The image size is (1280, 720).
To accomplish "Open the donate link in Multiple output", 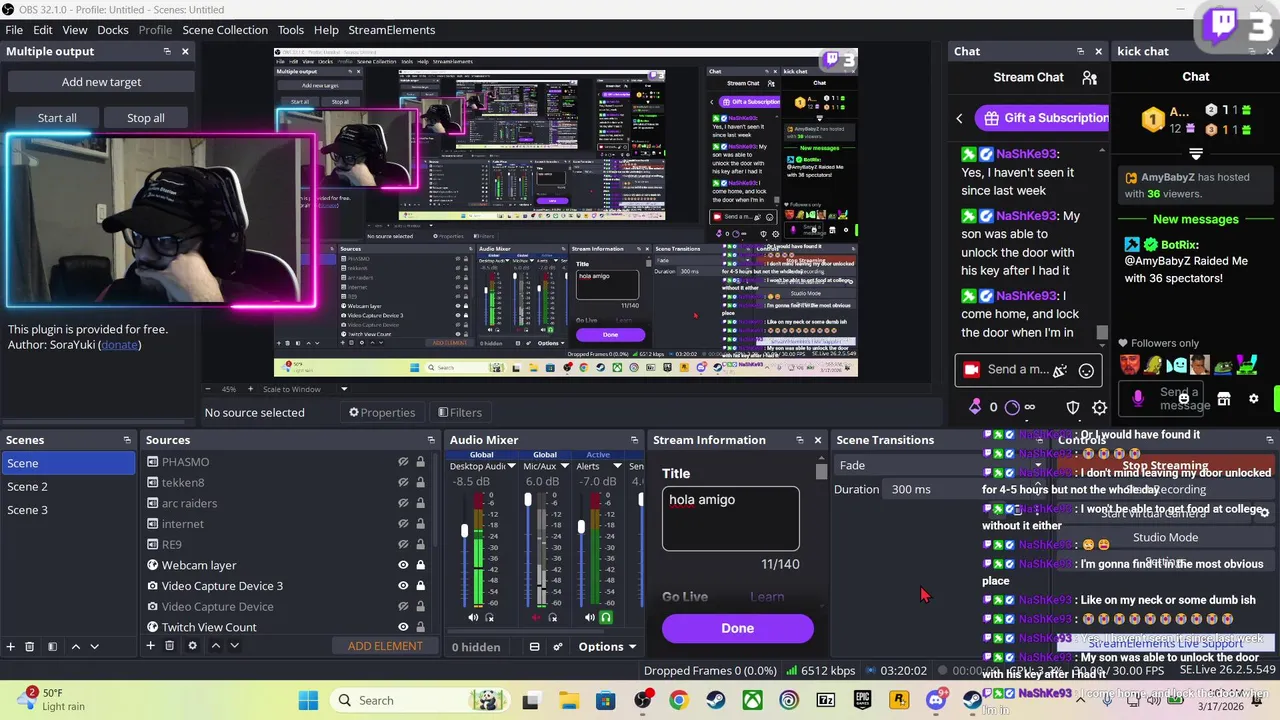I will point(120,345).
